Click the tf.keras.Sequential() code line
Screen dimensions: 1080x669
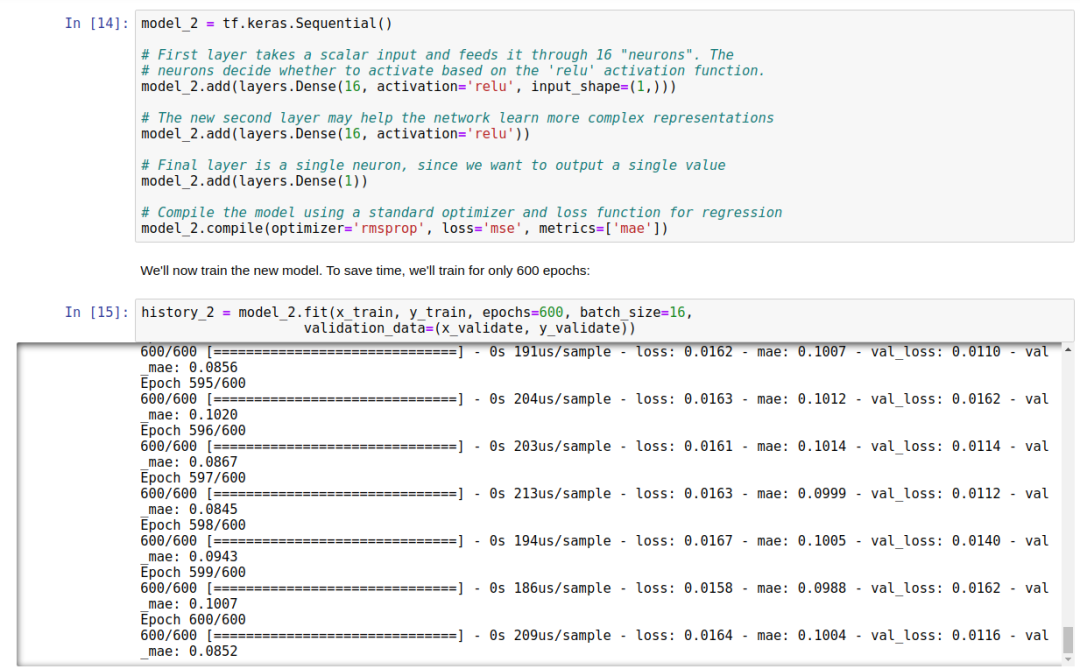coord(262,23)
